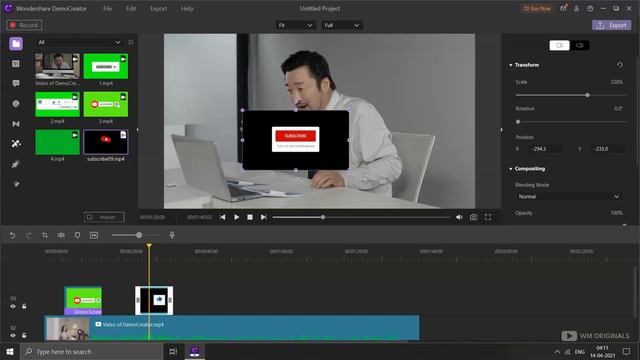Screen dimensions: 640x360
Task: Select the 3.mp4 media thumbnail
Action: click(106, 104)
